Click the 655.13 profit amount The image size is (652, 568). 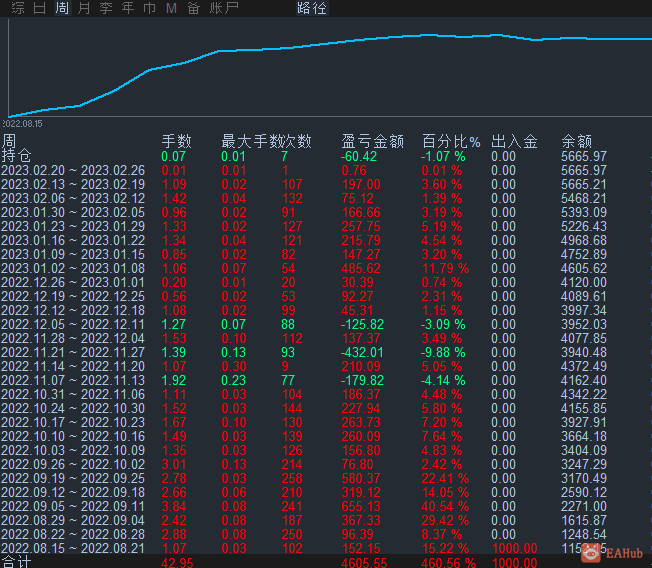click(361, 506)
